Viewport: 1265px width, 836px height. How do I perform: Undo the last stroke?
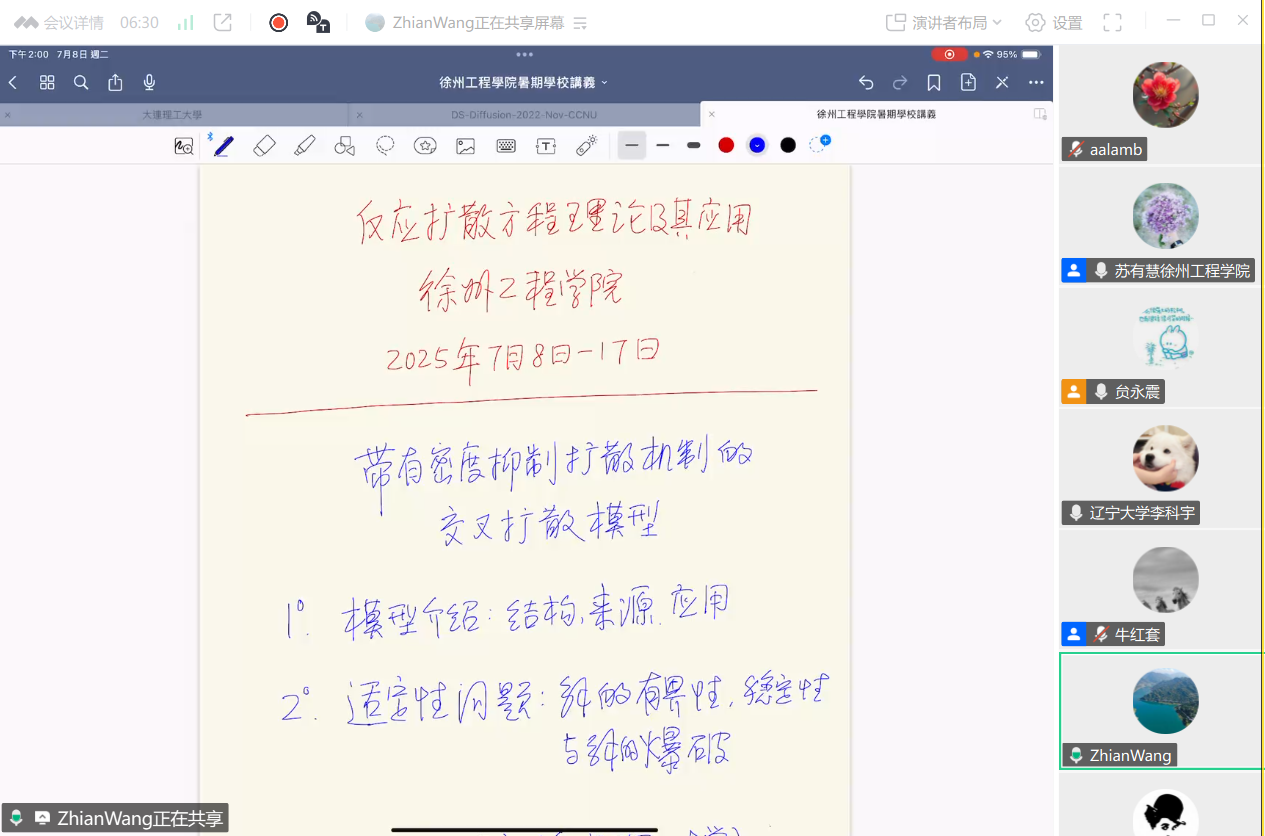[x=866, y=83]
